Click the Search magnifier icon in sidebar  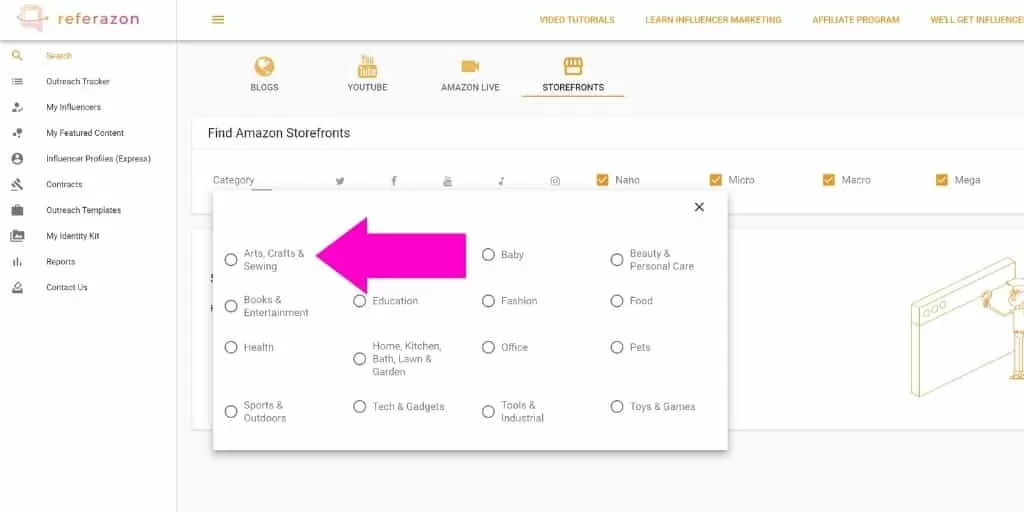coord(18,56)
